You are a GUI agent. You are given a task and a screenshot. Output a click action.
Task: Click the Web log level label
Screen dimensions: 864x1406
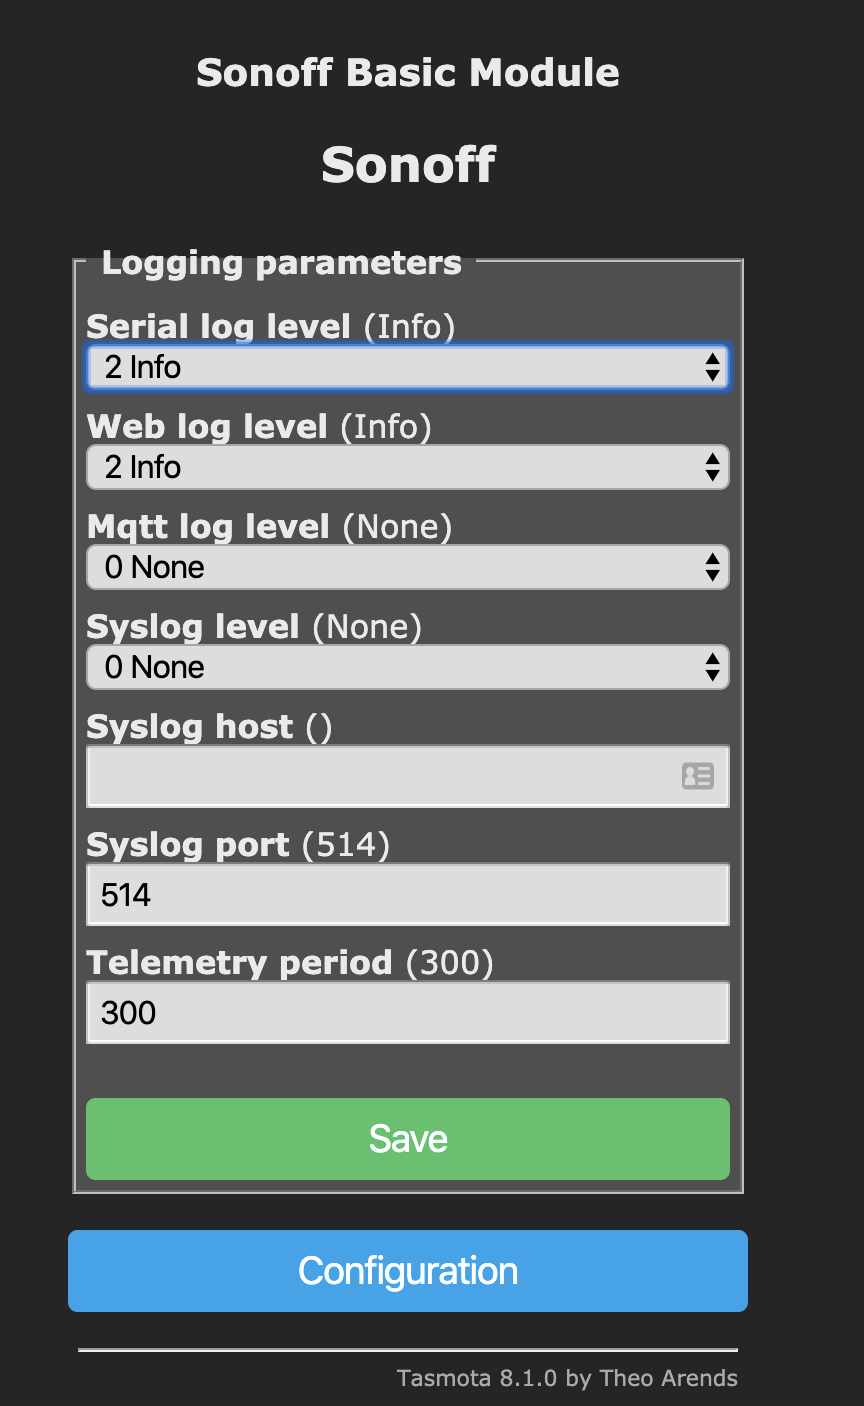pyautogui.click(x=207, y=427)
